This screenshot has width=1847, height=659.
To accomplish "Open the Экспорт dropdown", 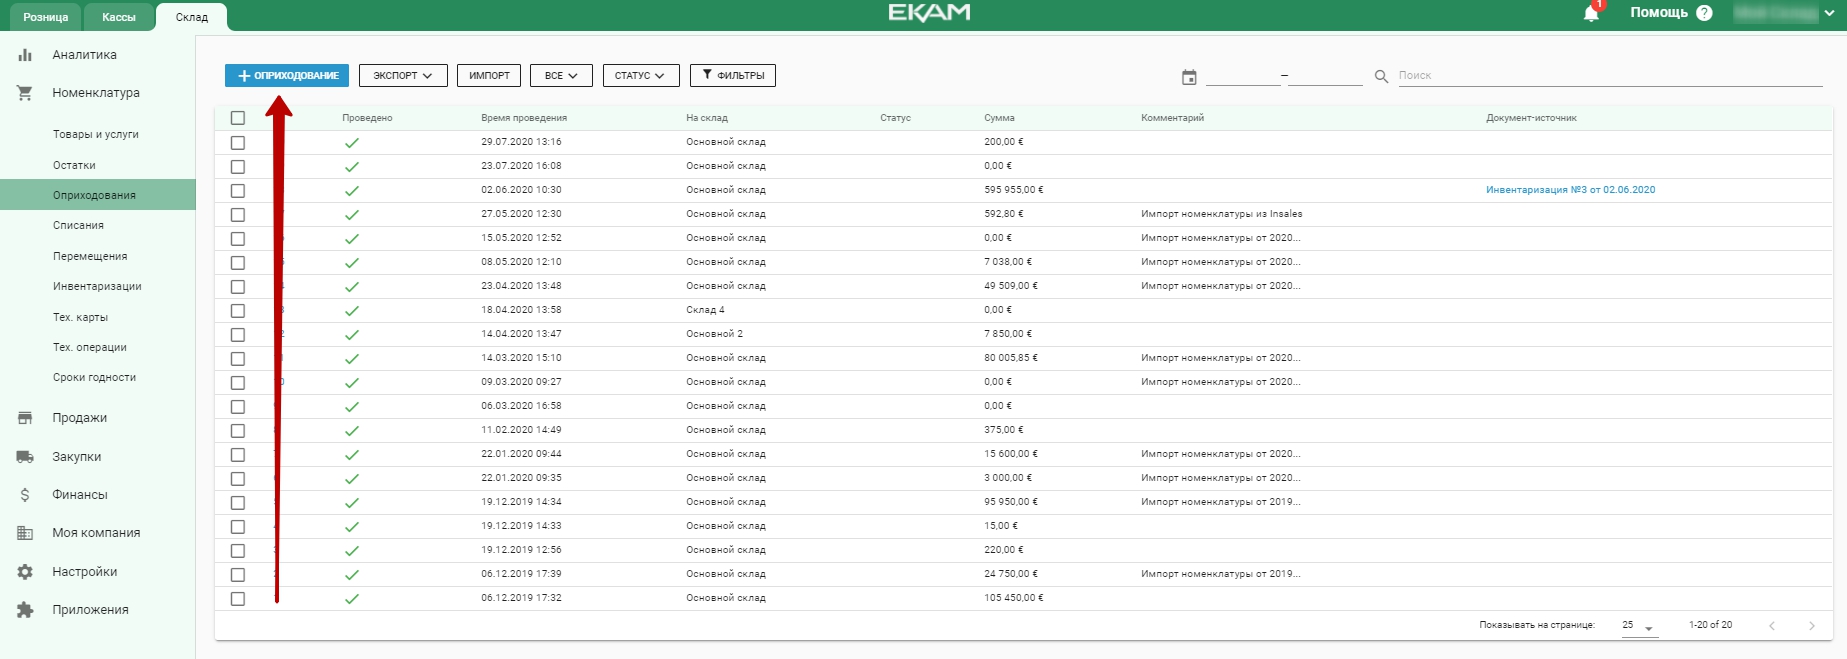I will pyautogui.click(x=403, y=76).
